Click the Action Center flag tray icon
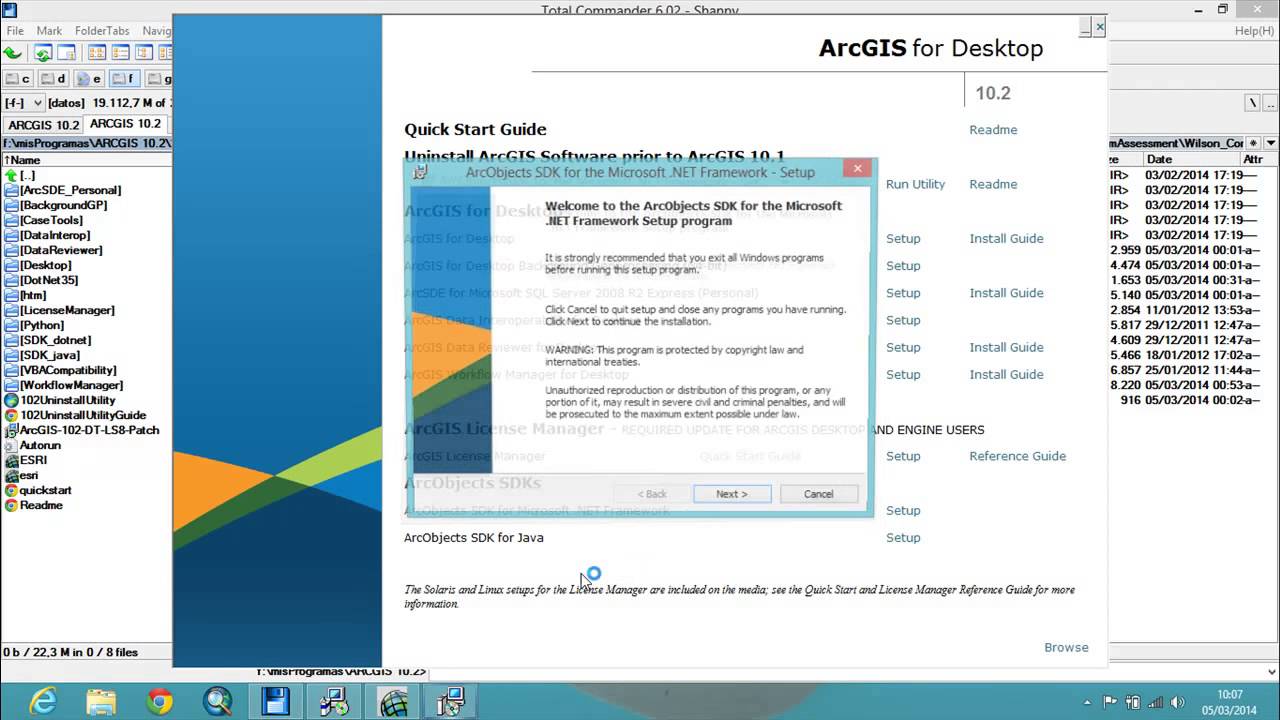This screenshot has height=720, width=1280. pos(1111,702)
